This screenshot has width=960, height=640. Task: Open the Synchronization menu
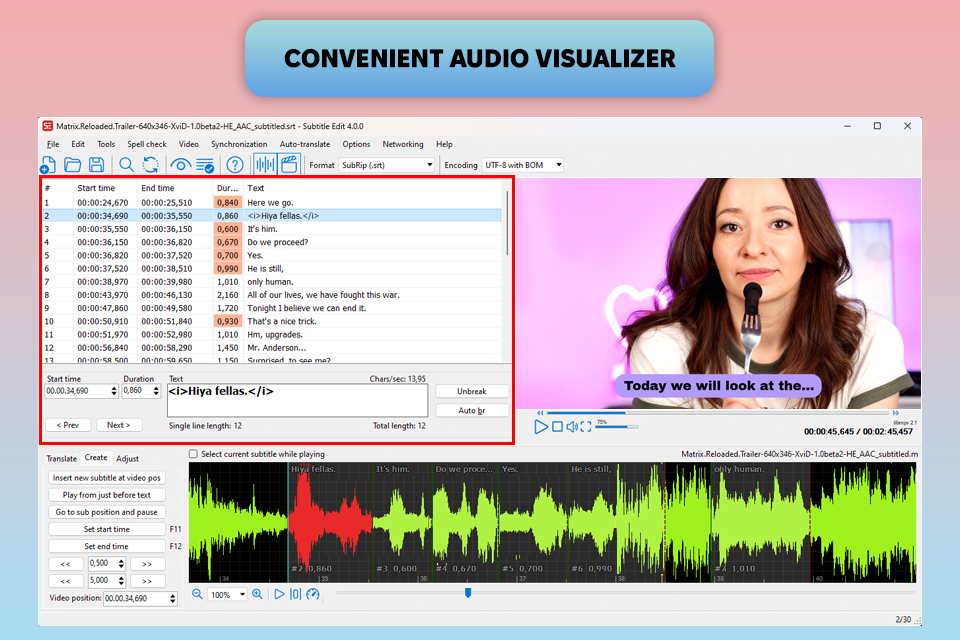[239, 144]
